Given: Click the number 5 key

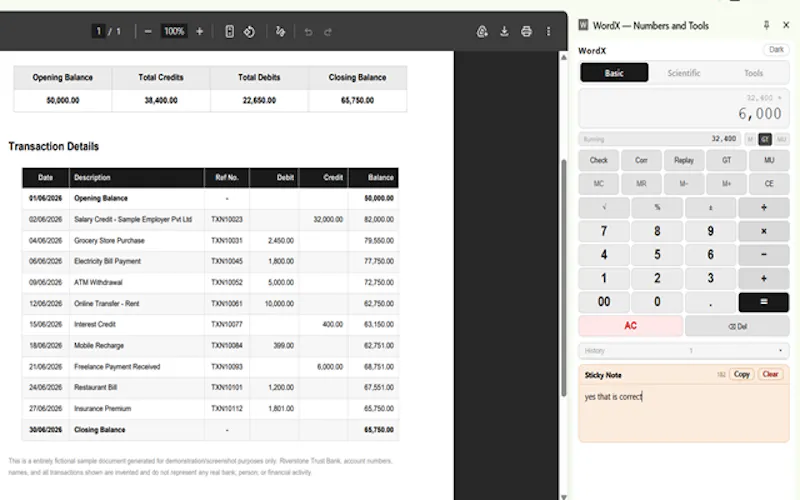Looking at the screenshot, I should pyautogui.click(x=657, y=255).
